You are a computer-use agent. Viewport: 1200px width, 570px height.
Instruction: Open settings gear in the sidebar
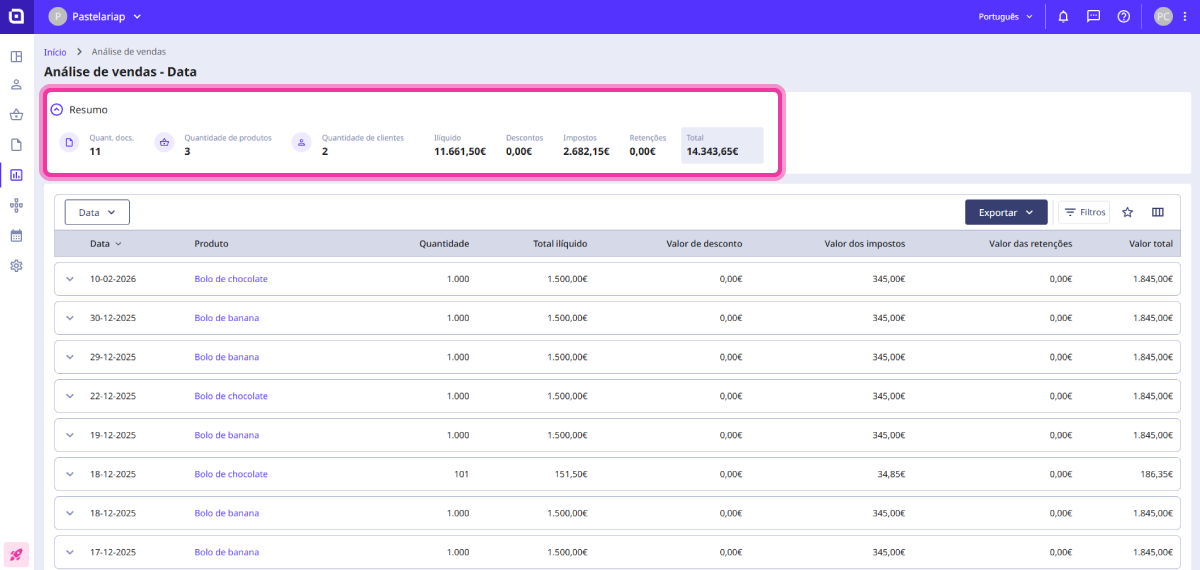tap(16, 266)
